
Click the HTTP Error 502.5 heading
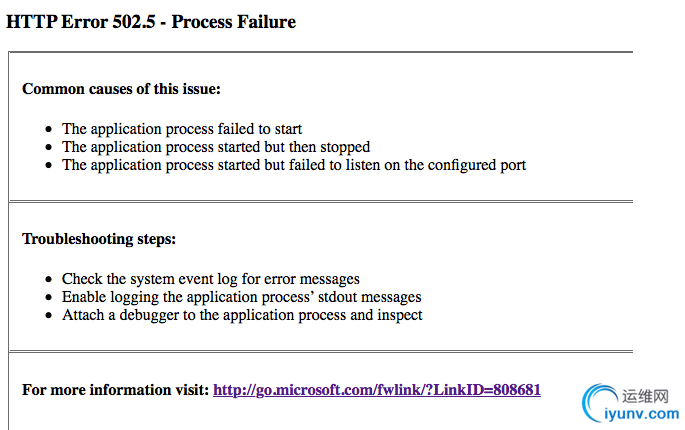coord(151,22)
